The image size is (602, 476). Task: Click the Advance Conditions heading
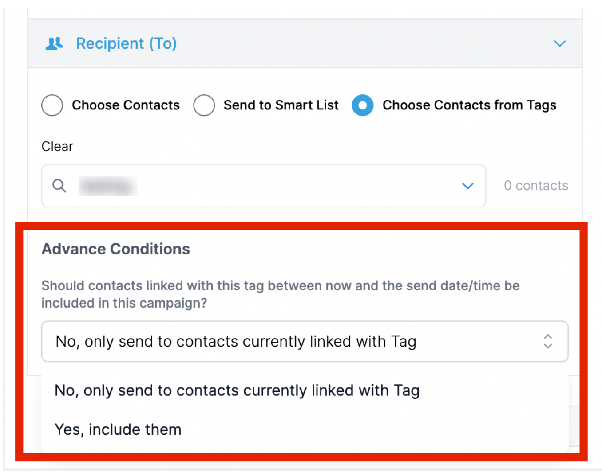point(116,249)
